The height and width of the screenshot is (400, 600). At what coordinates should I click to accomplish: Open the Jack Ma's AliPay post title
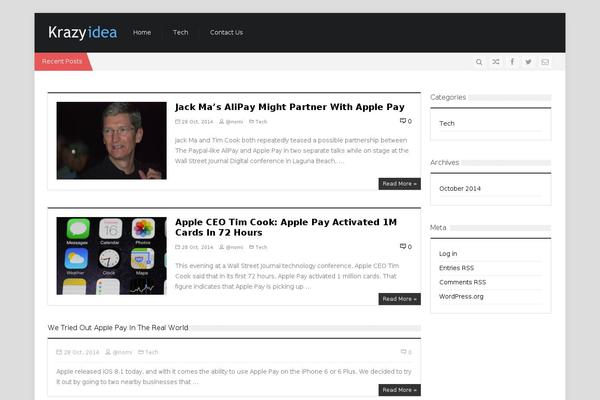pos(290,107)
